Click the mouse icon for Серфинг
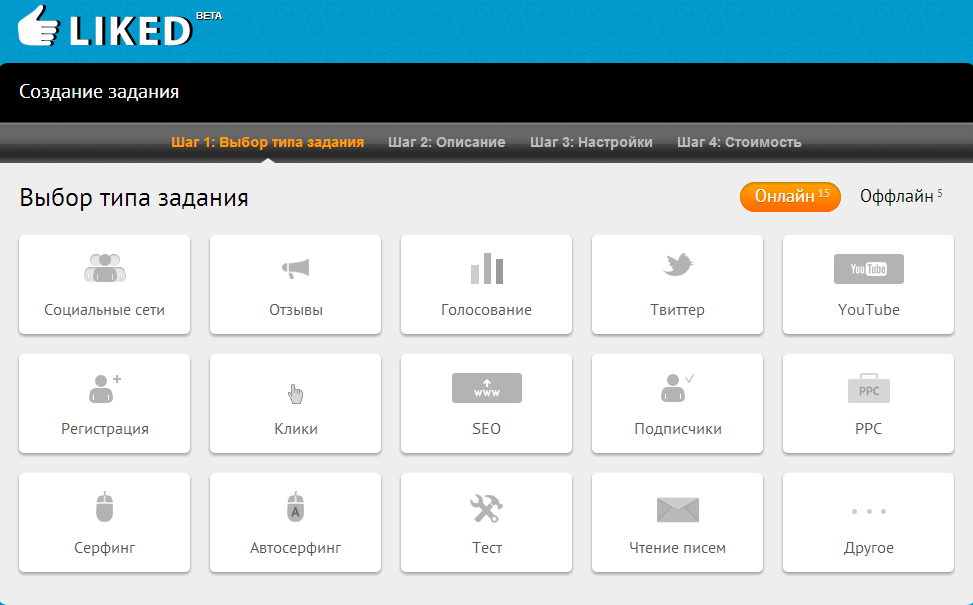 105,506
